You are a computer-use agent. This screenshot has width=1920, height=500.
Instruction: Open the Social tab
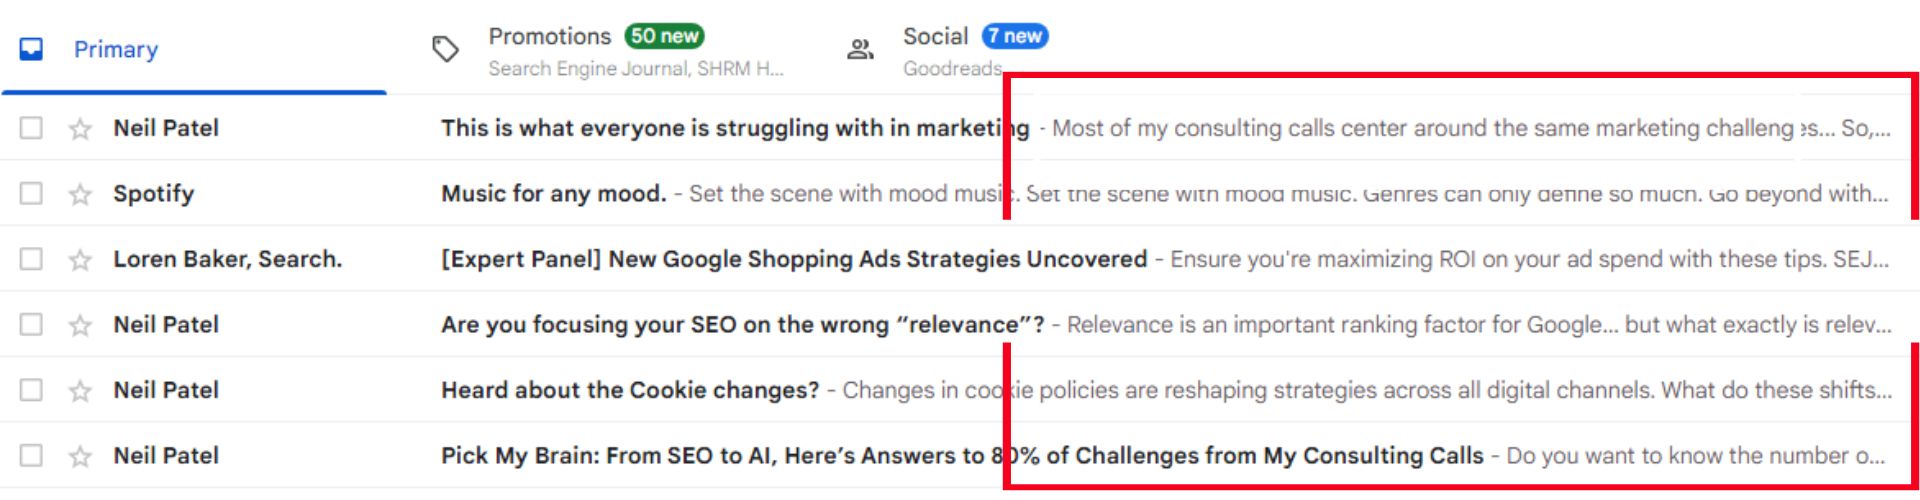[945, 50]
